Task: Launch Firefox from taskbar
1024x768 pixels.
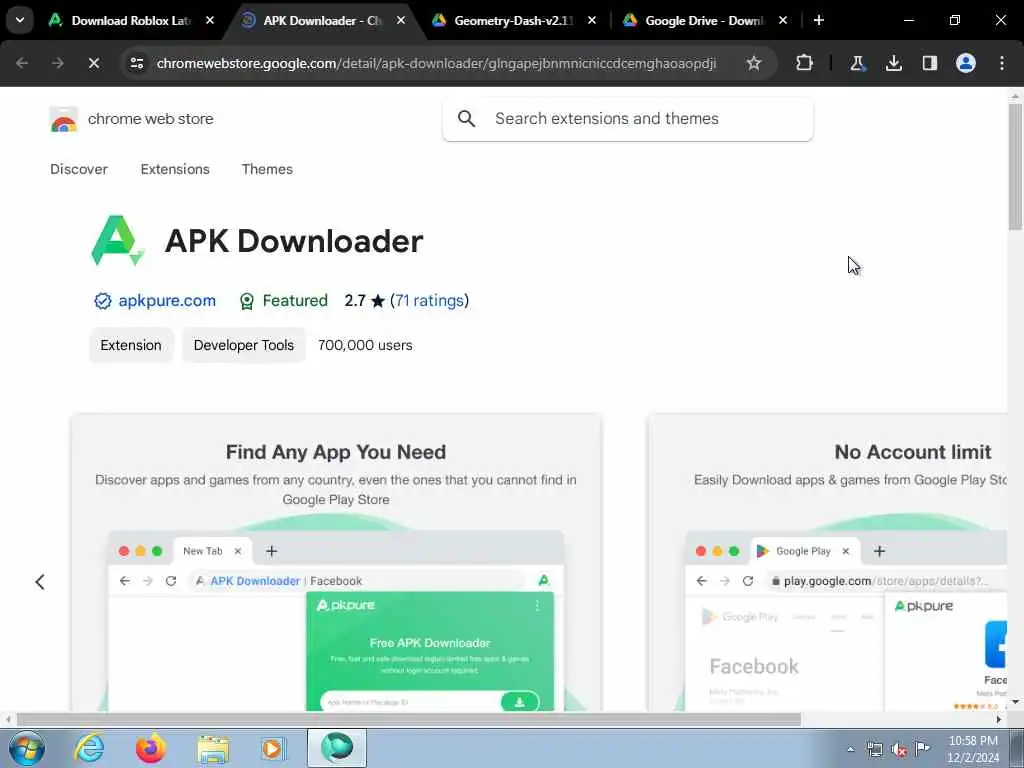Action: 150,748
